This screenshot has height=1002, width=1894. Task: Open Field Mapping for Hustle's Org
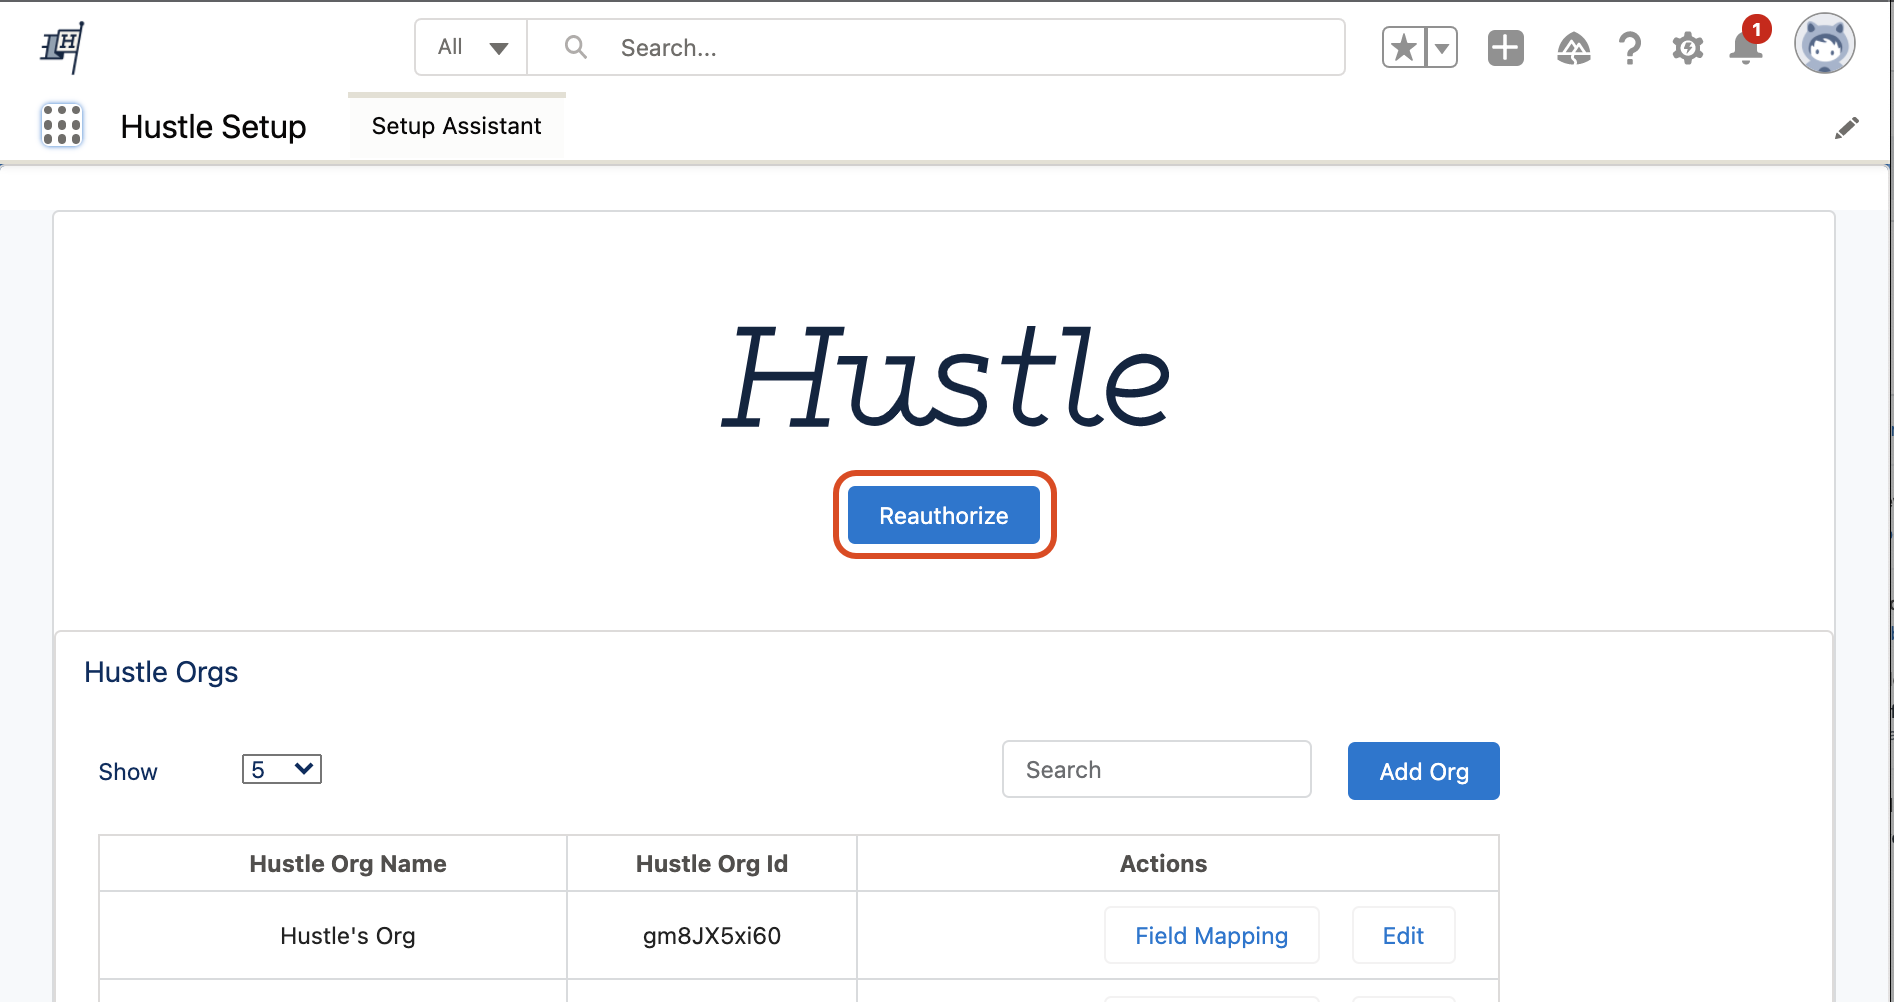pos(1212,935)
